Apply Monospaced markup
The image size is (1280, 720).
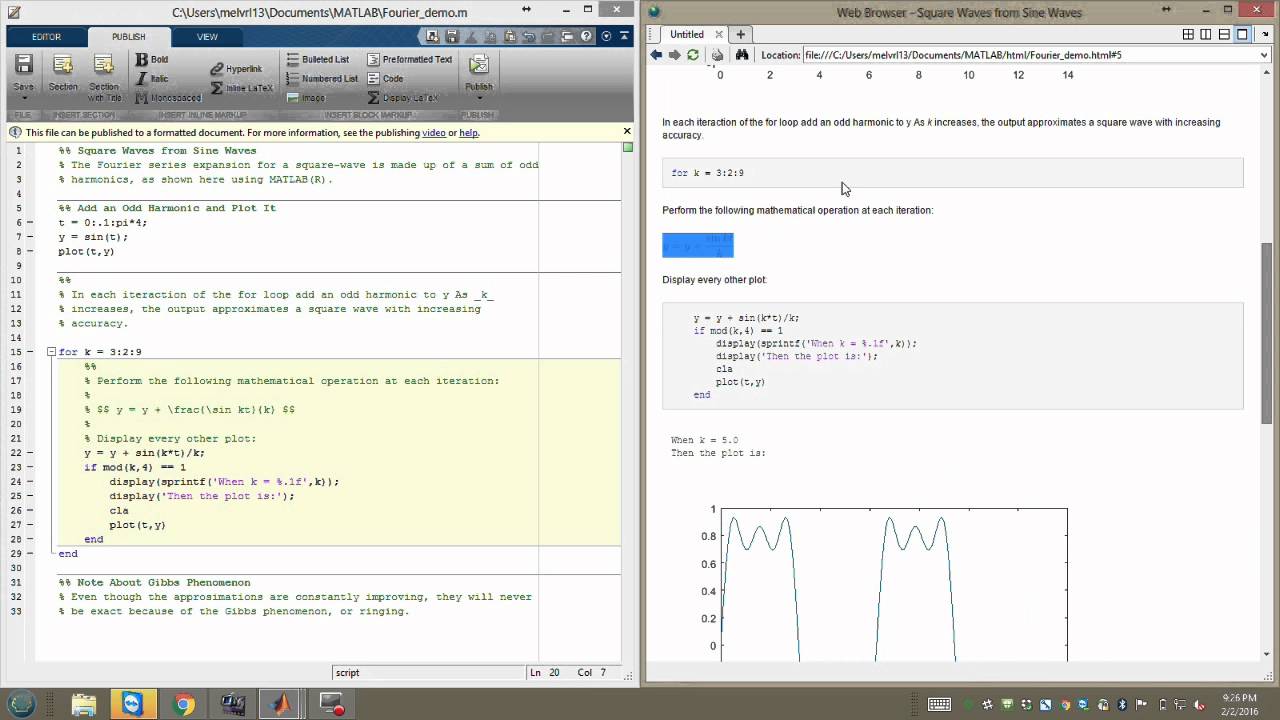pos(168,98)
